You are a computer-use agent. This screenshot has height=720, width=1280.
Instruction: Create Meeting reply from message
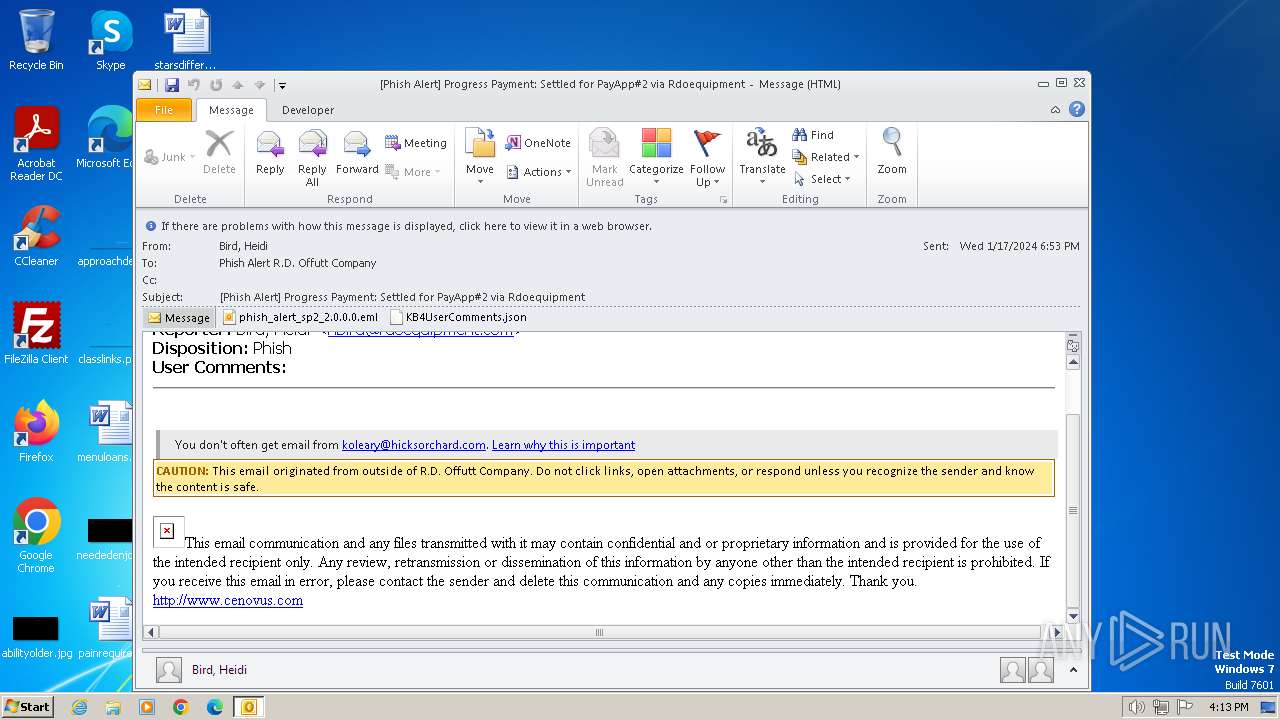click(416, 143)
